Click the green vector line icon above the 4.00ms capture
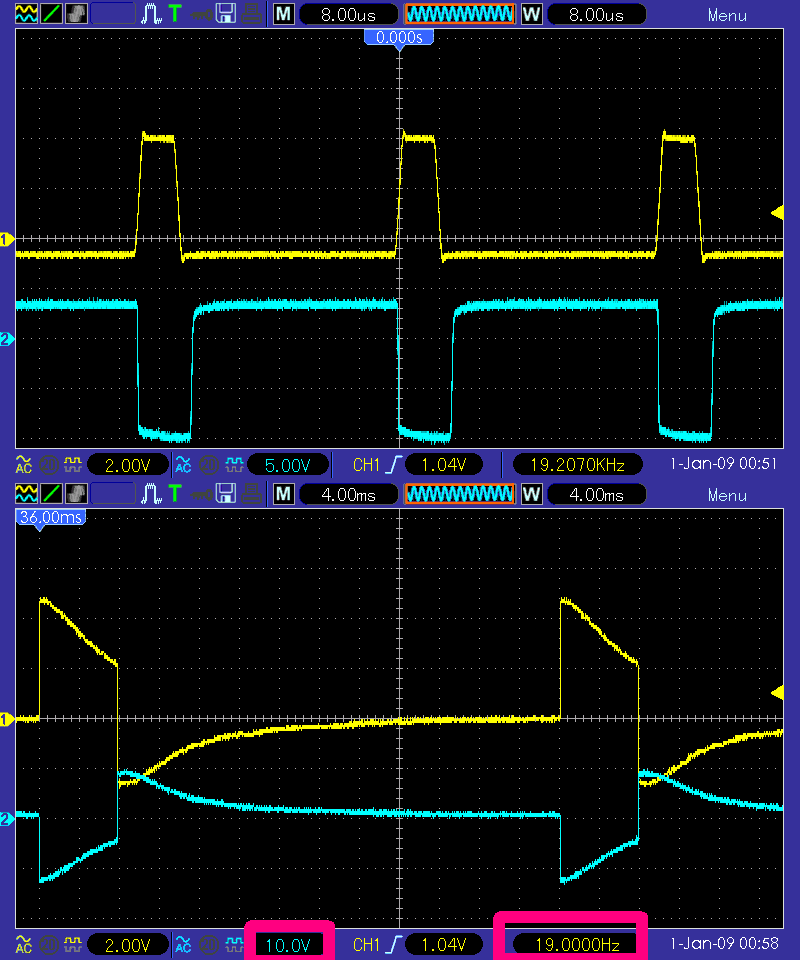 click(51, 493)
